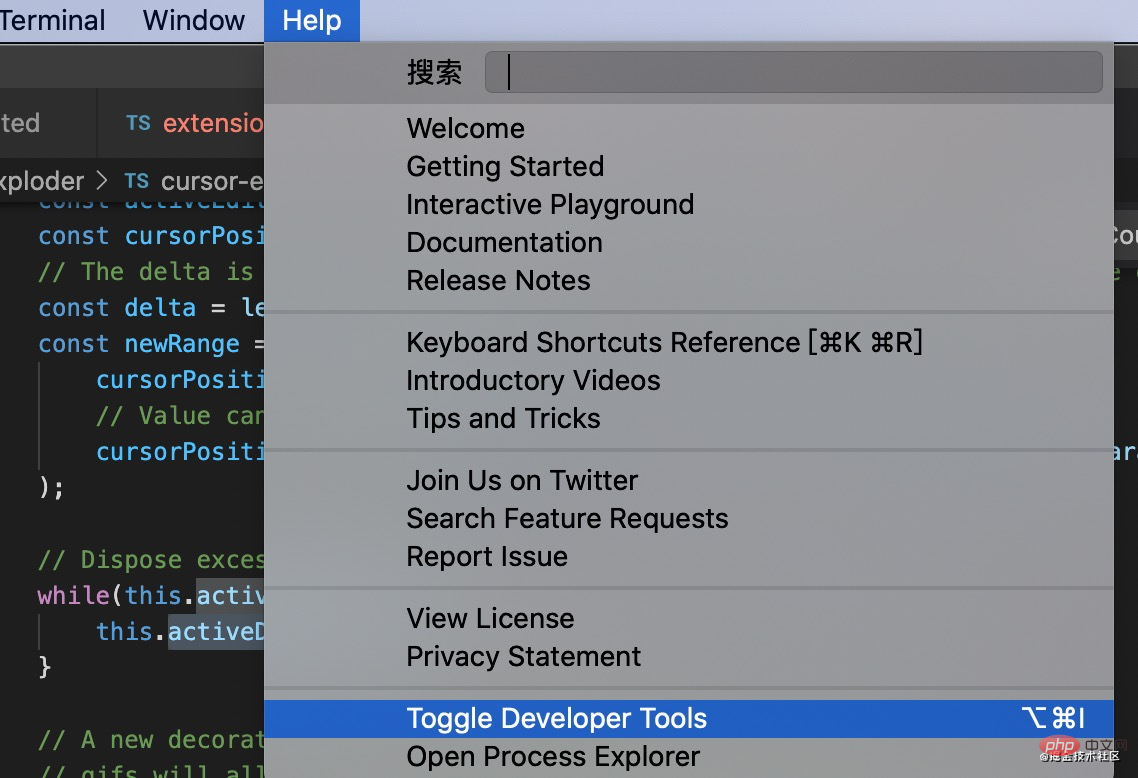Close the open Help menu via its title
This screenshot has width=1138, height=778.
pos(311,20)
